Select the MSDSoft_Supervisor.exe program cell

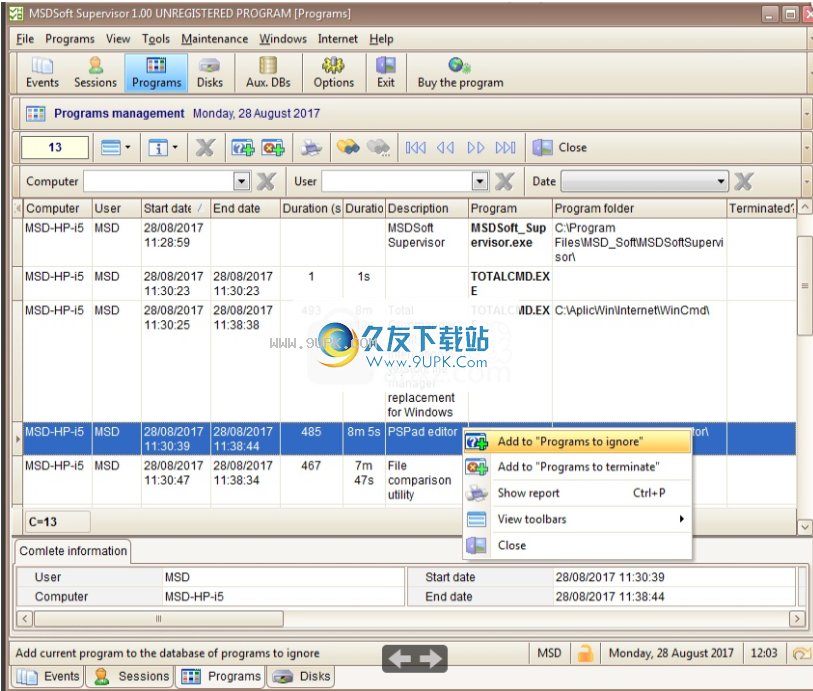tap(510, 242)
